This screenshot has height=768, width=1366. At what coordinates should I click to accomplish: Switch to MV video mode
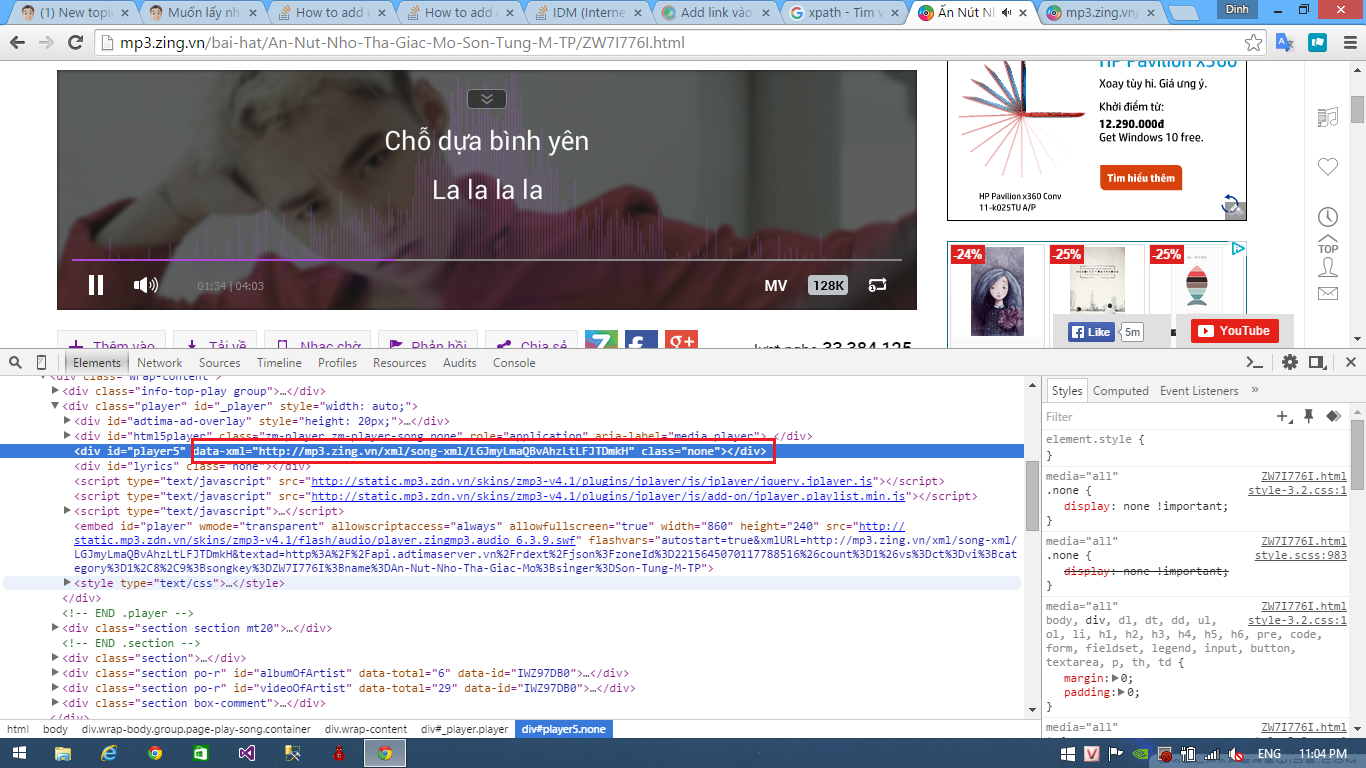tap(776, 286)
